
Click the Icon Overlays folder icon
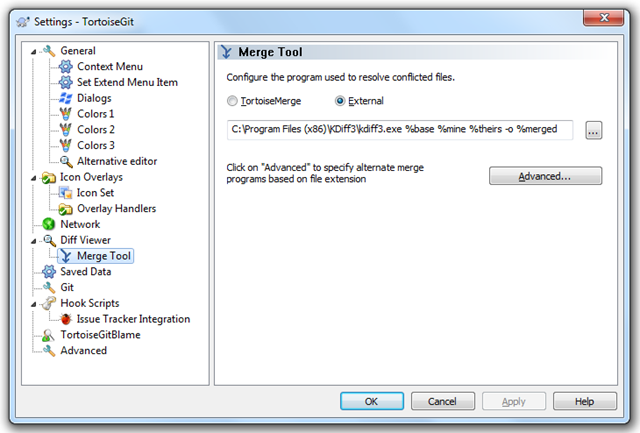pyautogui.click(x=49, y=178)
